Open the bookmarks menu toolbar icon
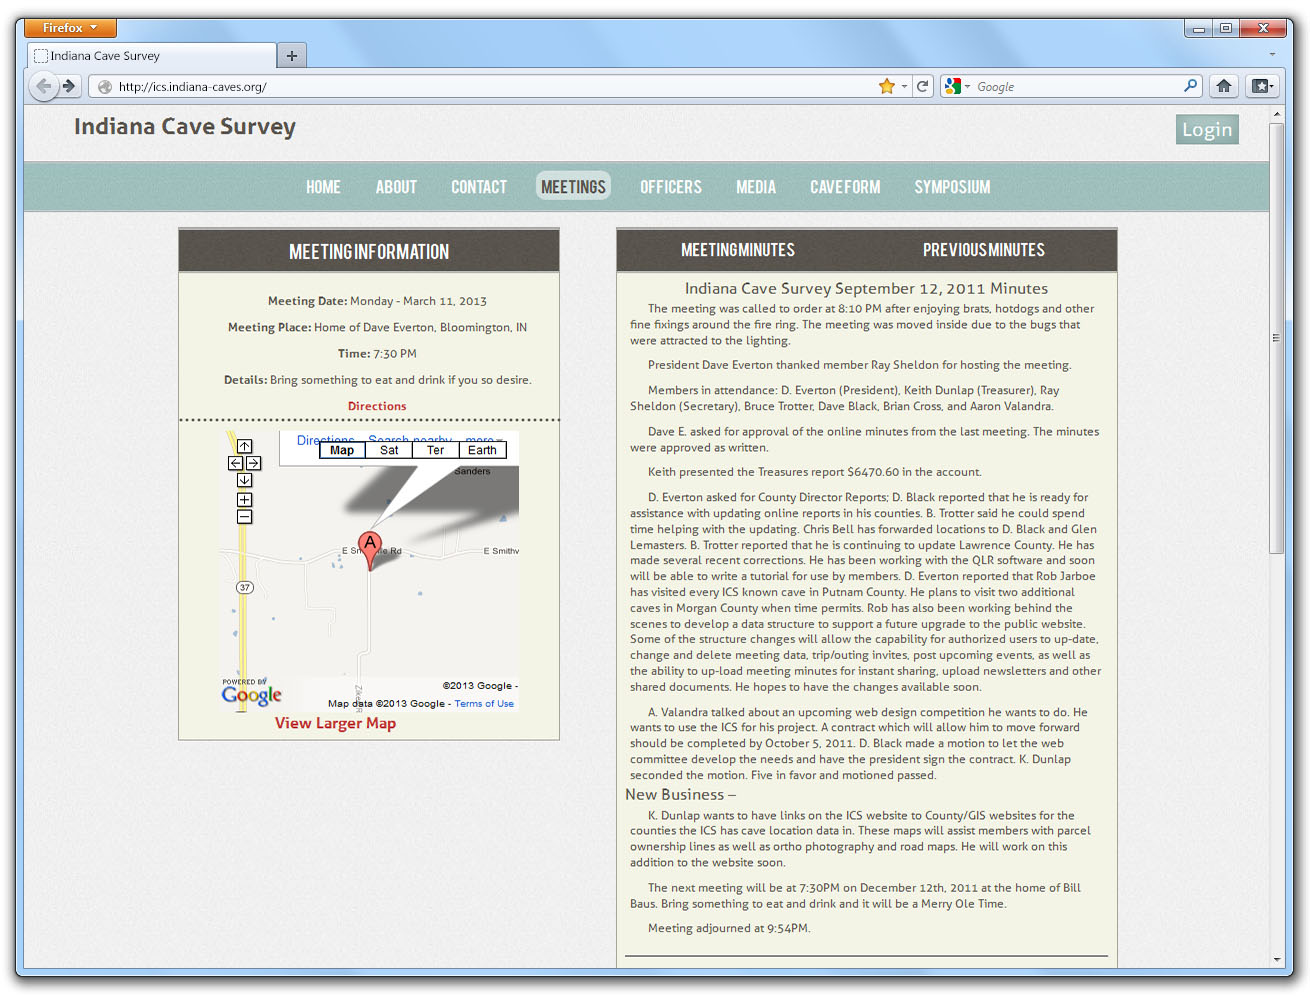The image size is (1310, 996). pos(1261,86)
